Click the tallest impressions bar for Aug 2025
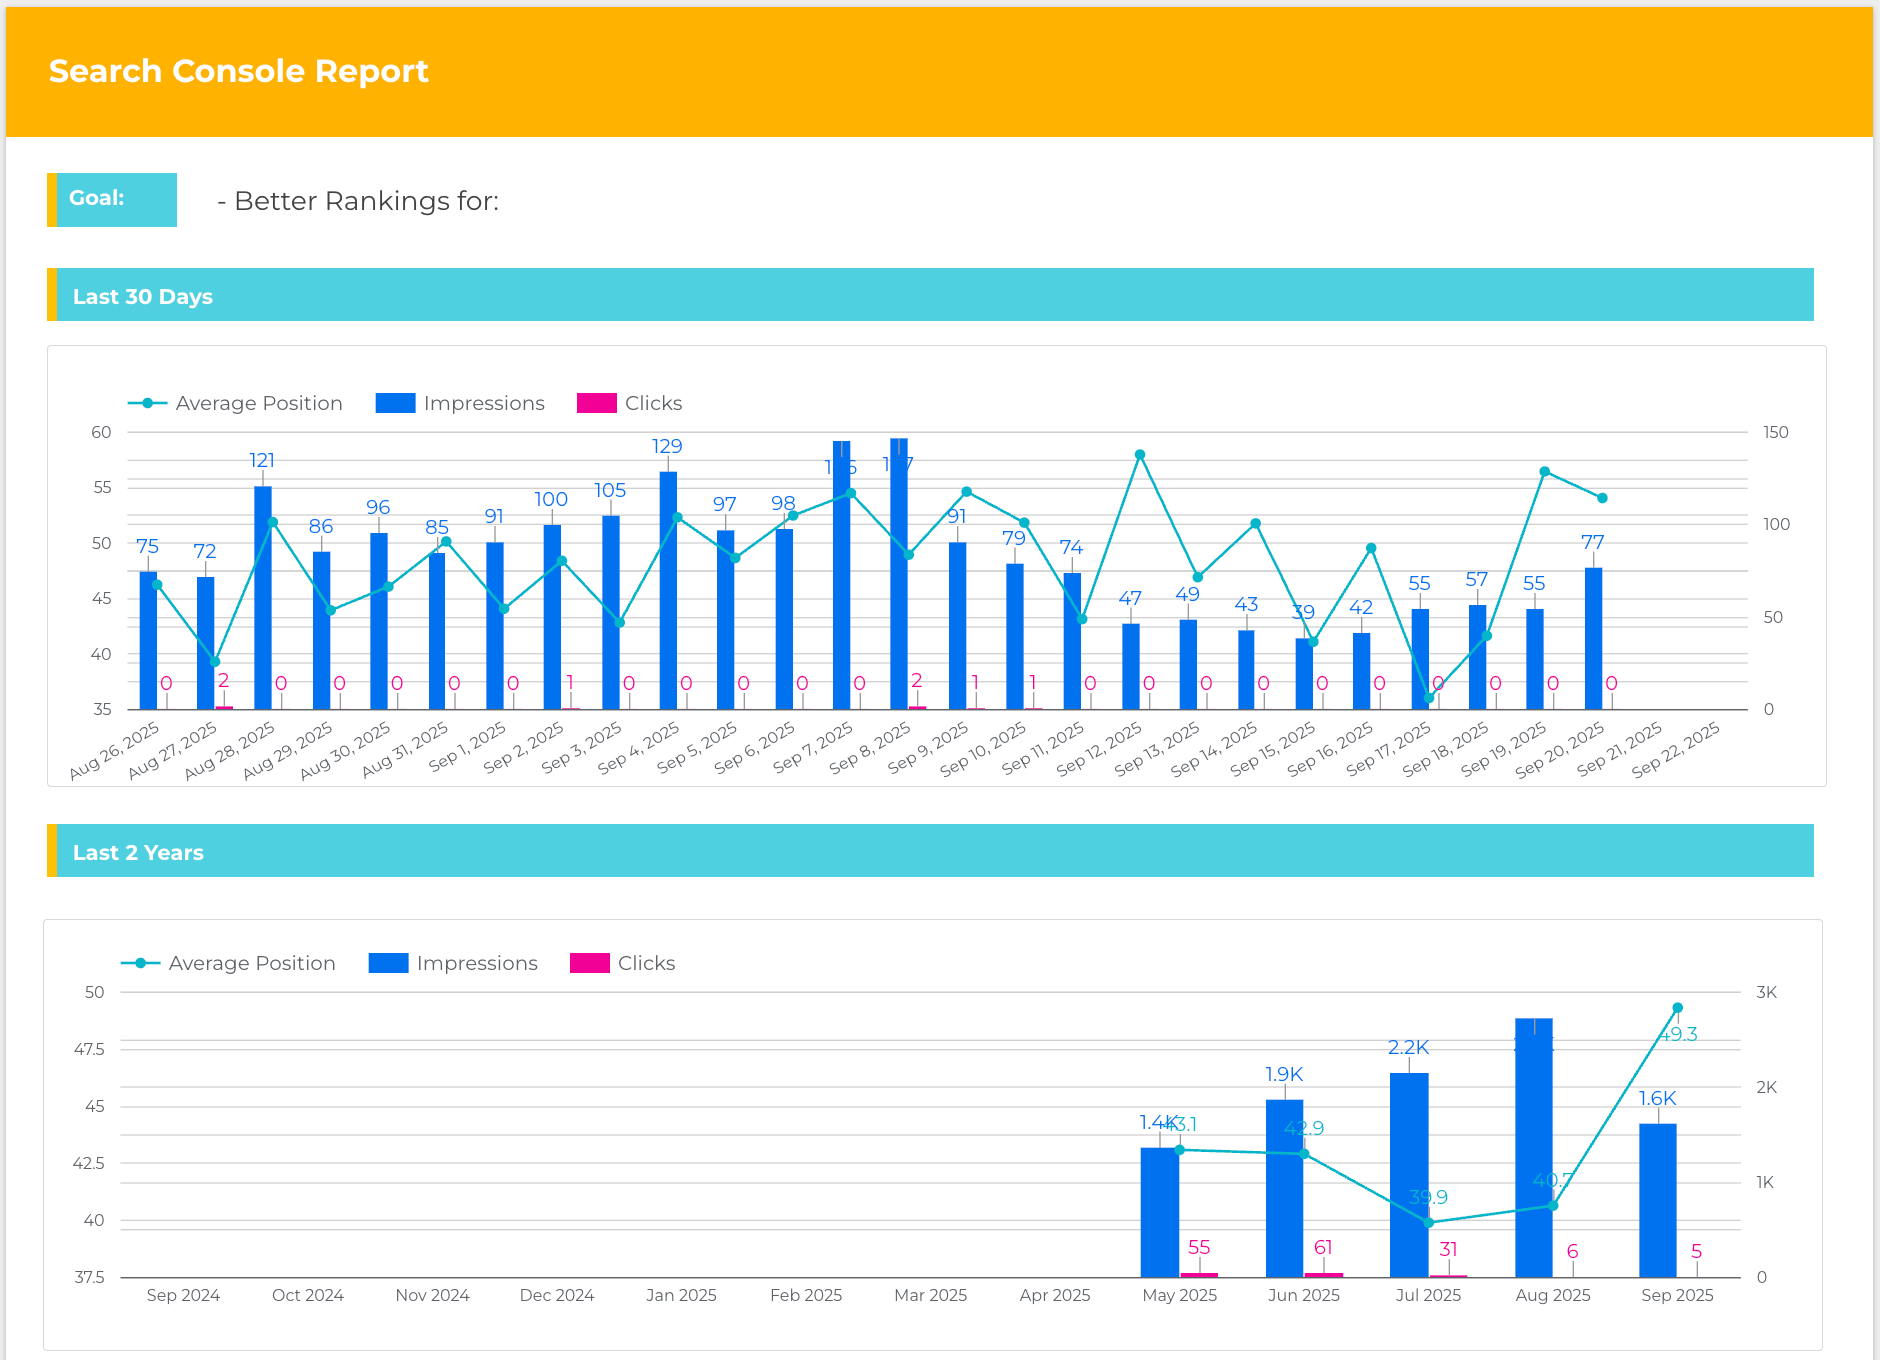 1534,1148
